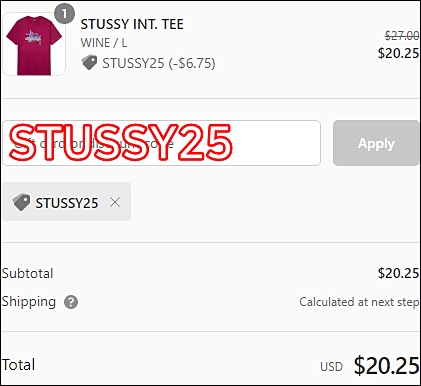Open the wine Stussy tee thumbnail

click(x=34, y=44)
